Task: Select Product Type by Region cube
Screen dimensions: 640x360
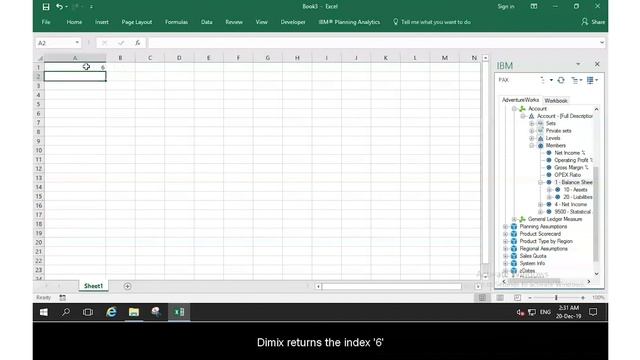Action: click(x=546, y=241)
